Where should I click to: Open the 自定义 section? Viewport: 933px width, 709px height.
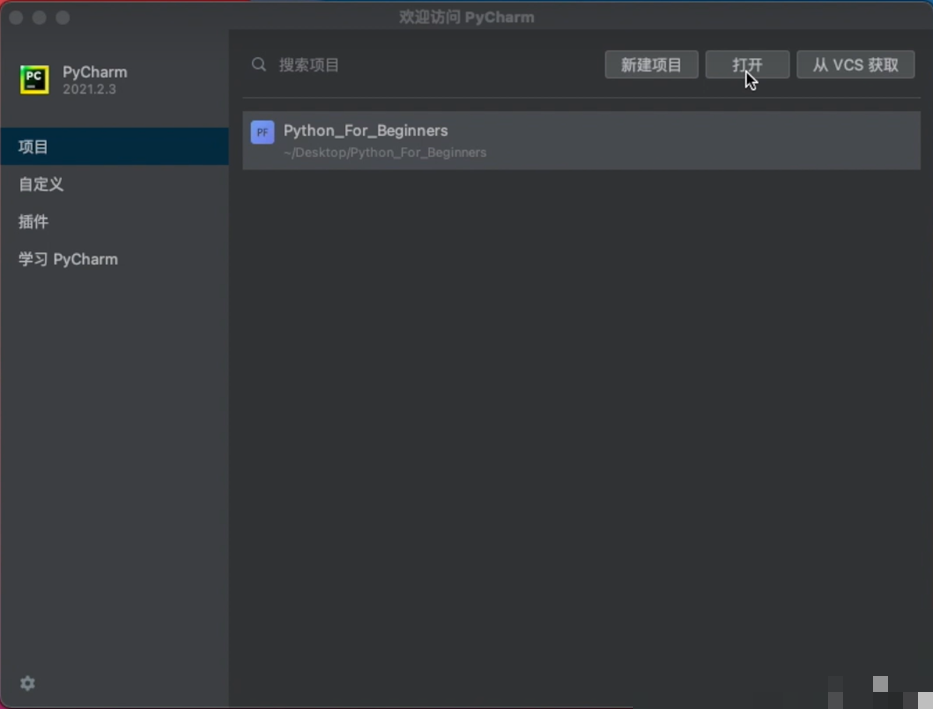click(x=114, y=184)
